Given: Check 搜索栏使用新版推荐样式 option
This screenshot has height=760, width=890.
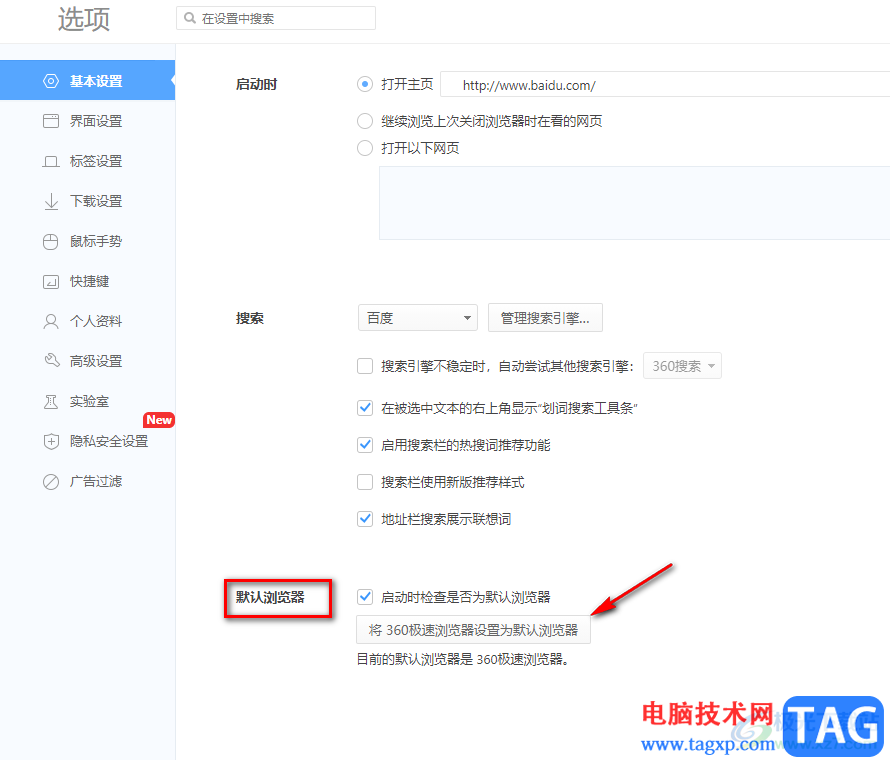Looking at the screenshot, I should pos(364,482).
